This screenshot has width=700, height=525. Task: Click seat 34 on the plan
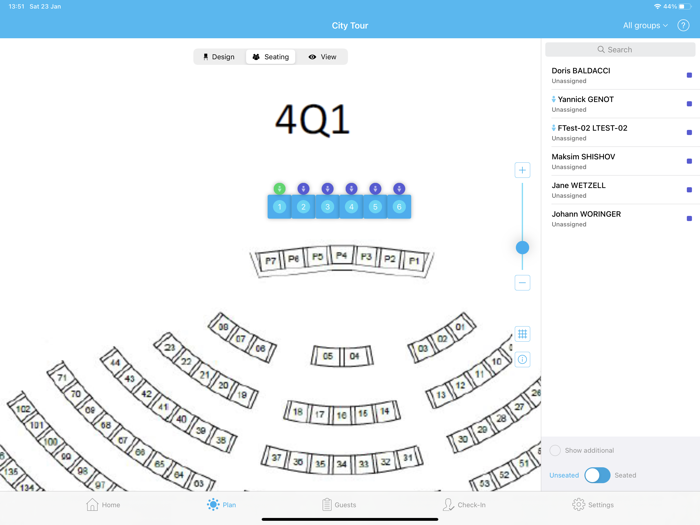coord(342,464)
